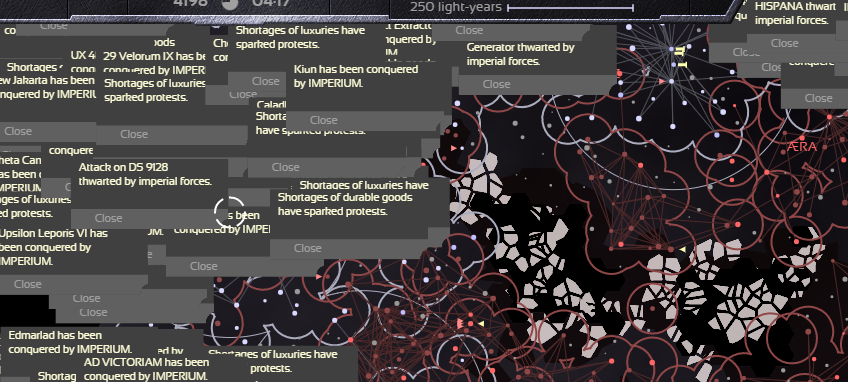Select yellow triangle next to red crown fleet

click(480, 324)
